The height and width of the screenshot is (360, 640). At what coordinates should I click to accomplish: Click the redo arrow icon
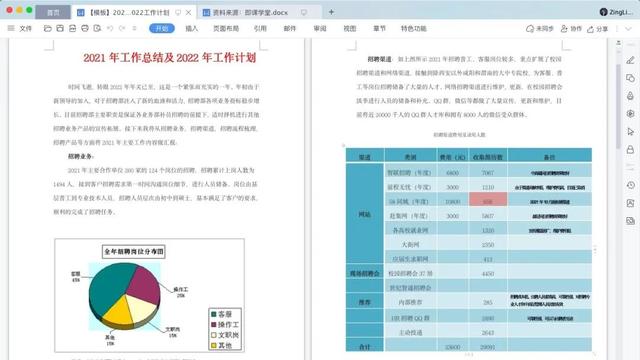(122, 29)
